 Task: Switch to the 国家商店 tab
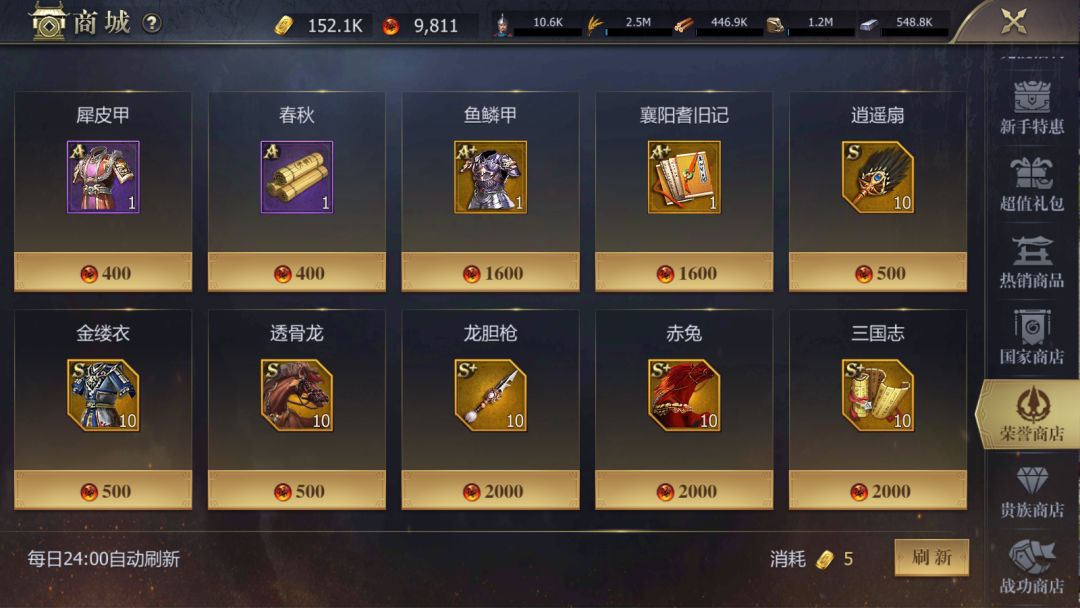click(x=1031, y=337)
